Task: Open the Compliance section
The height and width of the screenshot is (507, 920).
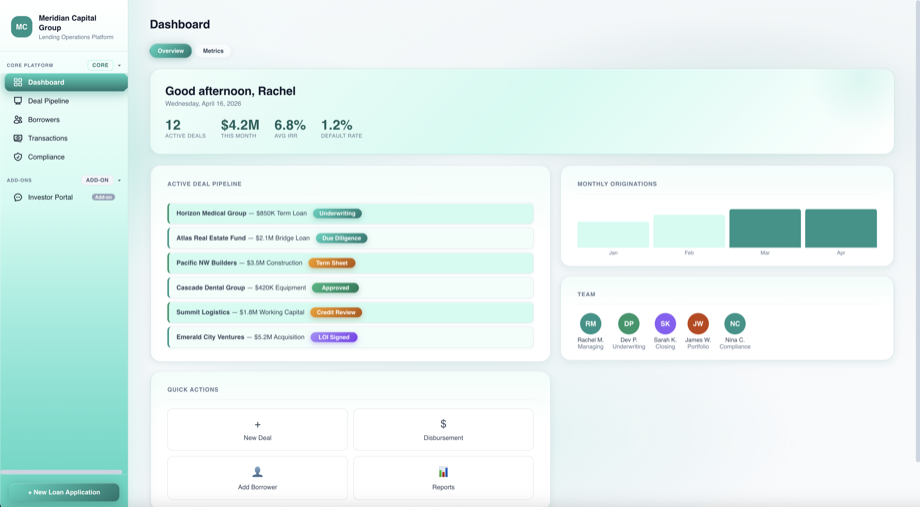Action: click(66, 157)
